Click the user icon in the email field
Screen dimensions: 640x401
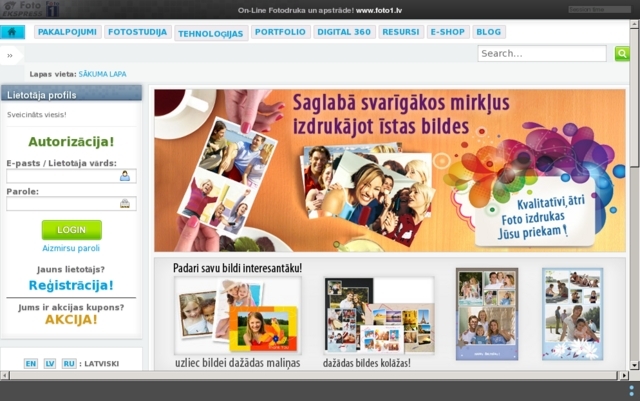[x=124, y=176]
